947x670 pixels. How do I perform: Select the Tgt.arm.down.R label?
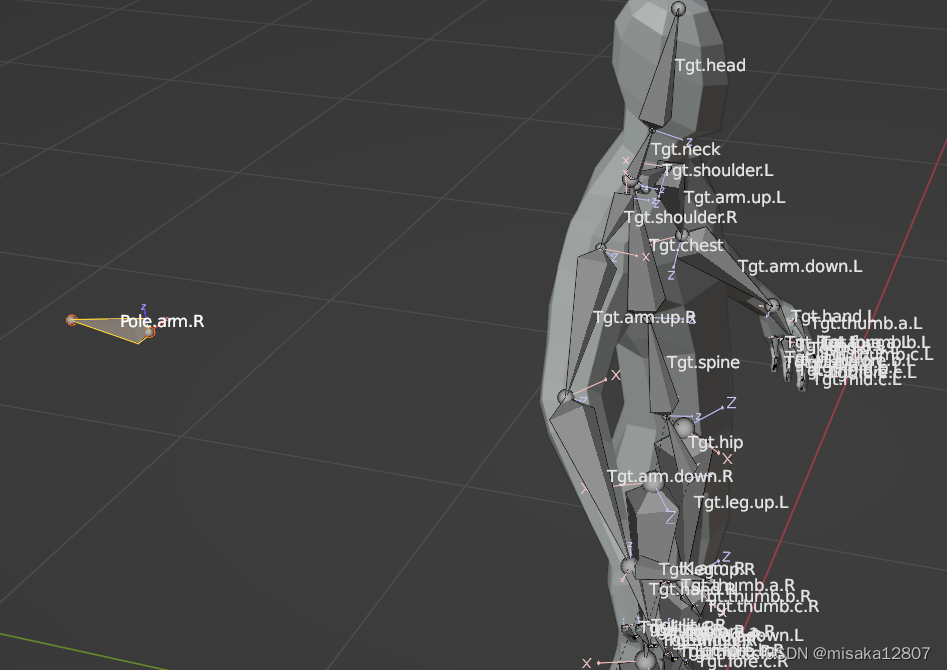click(x=670, y=477)
